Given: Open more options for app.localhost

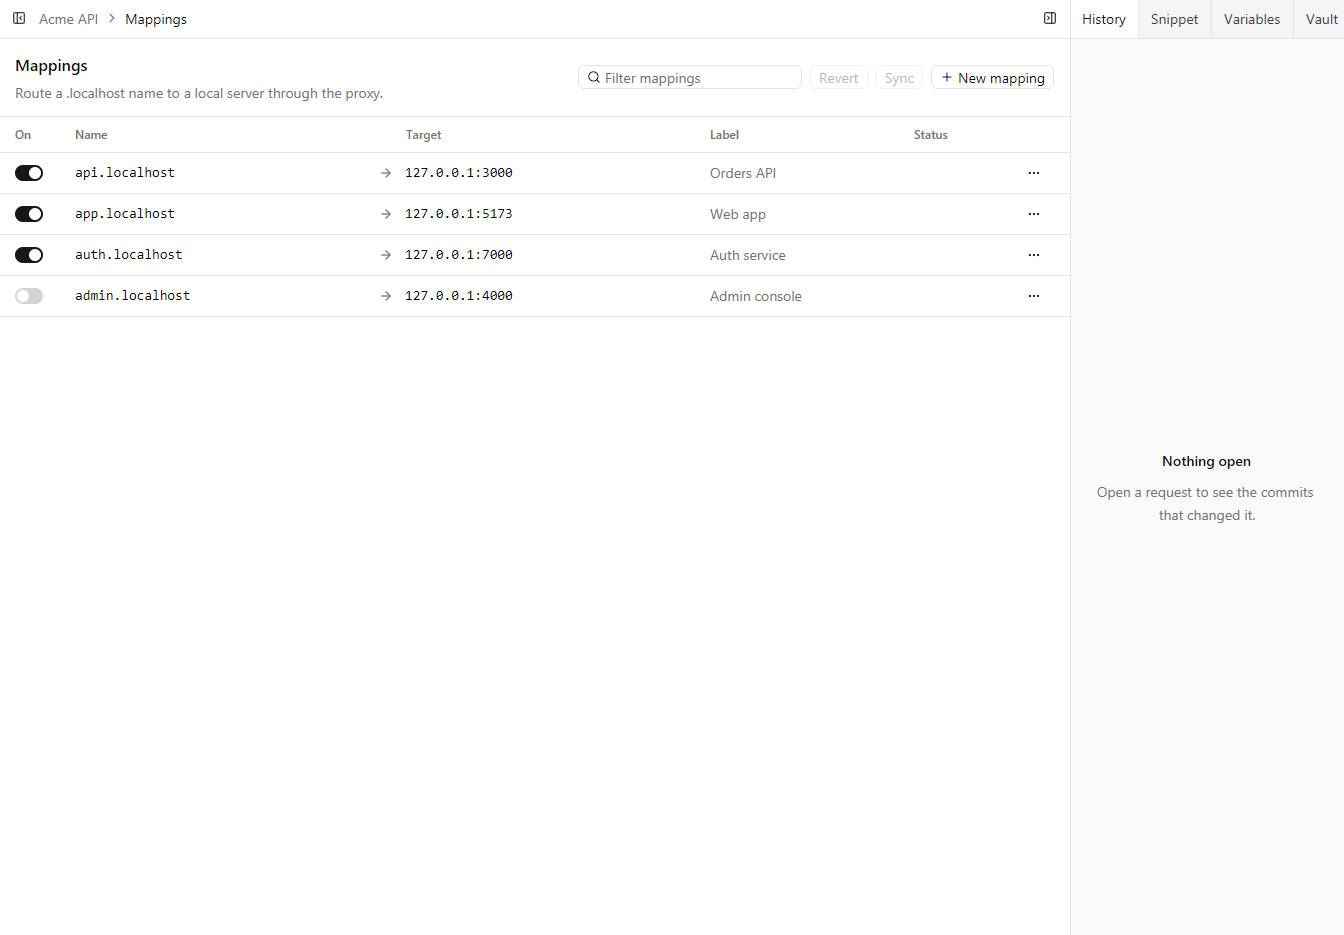Looking at the screenshot, I should click(1034, 214).
